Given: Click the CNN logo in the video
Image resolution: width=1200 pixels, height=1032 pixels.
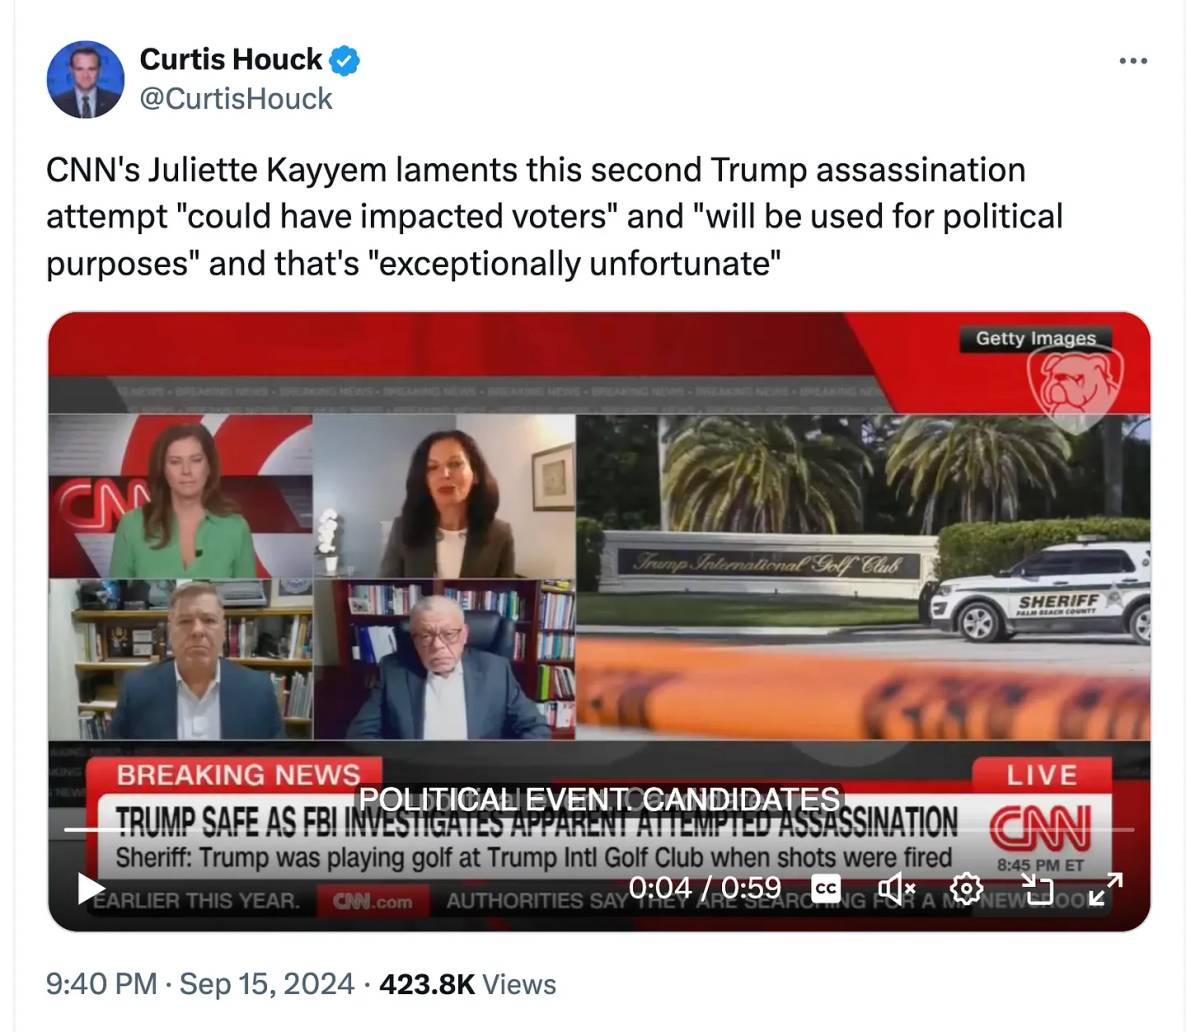Looking at the screenshot, I should click(x=1041, y=829).
